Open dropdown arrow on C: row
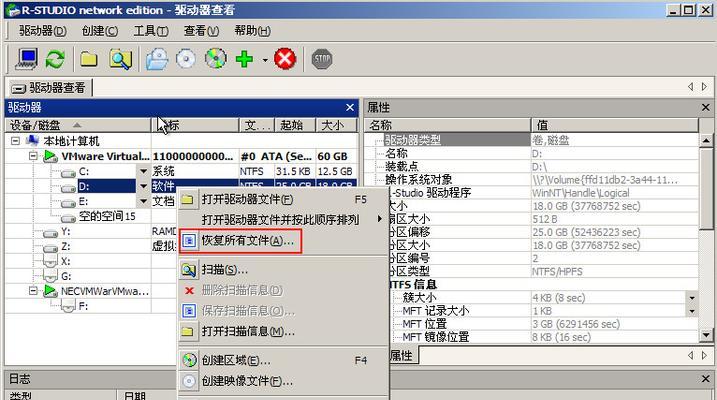This screenshot has width=717, height=400. tap(143, 171)
